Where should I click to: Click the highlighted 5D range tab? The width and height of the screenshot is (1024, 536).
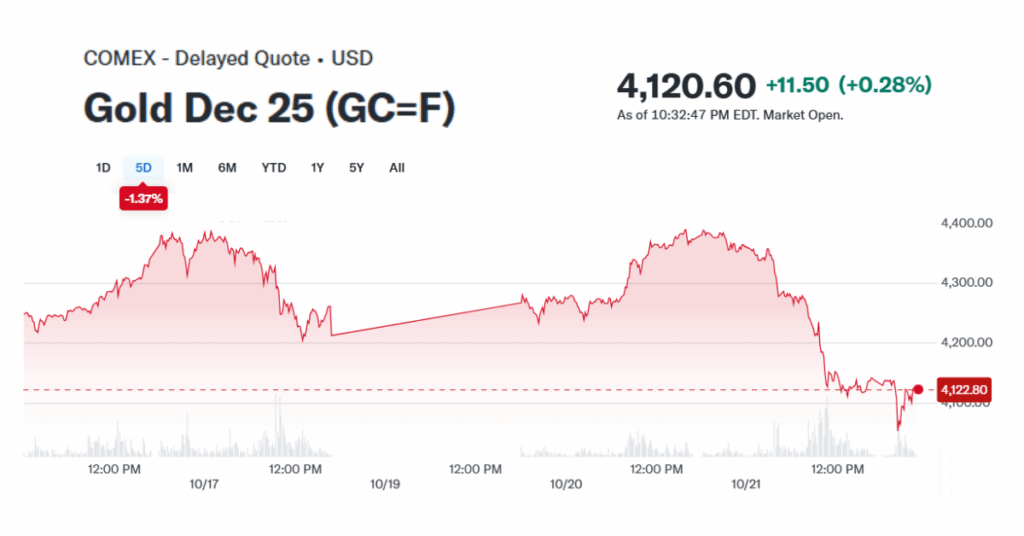click(x=143, y=168)
